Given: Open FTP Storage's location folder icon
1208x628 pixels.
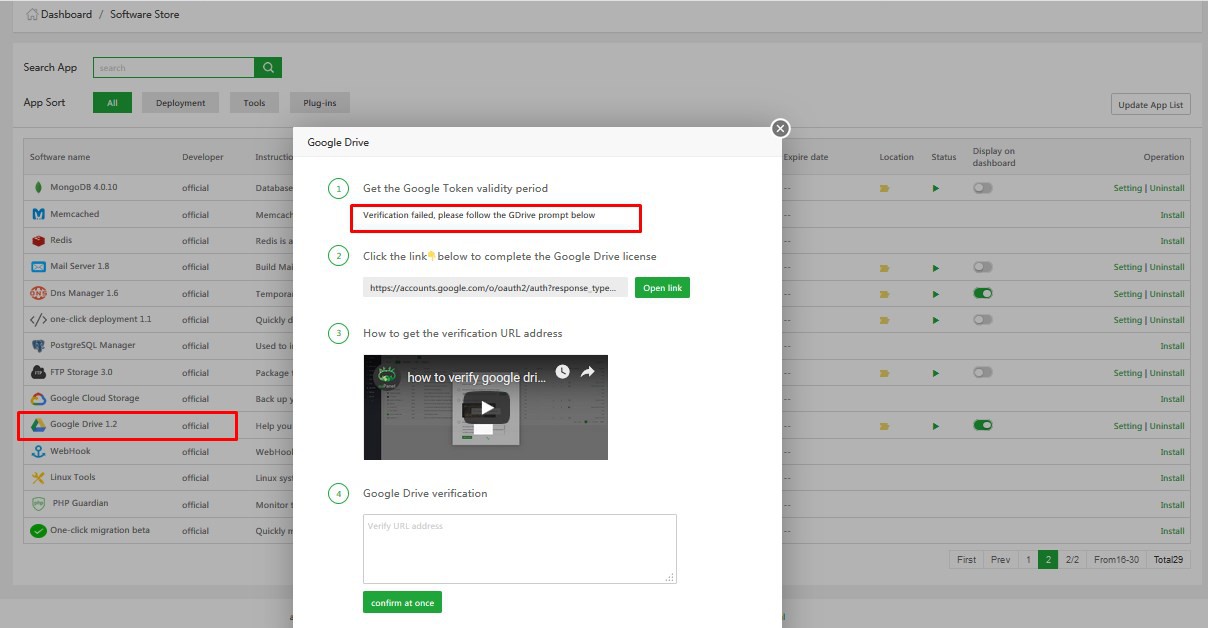Looking at the screenshot, I should coord(885,373).
